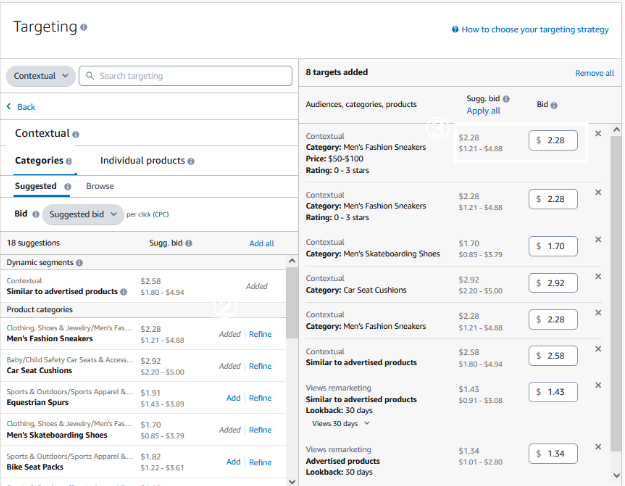Refine the Bike Seat Packs category
This screenshot has height=486, width=625.
(260, 462)
